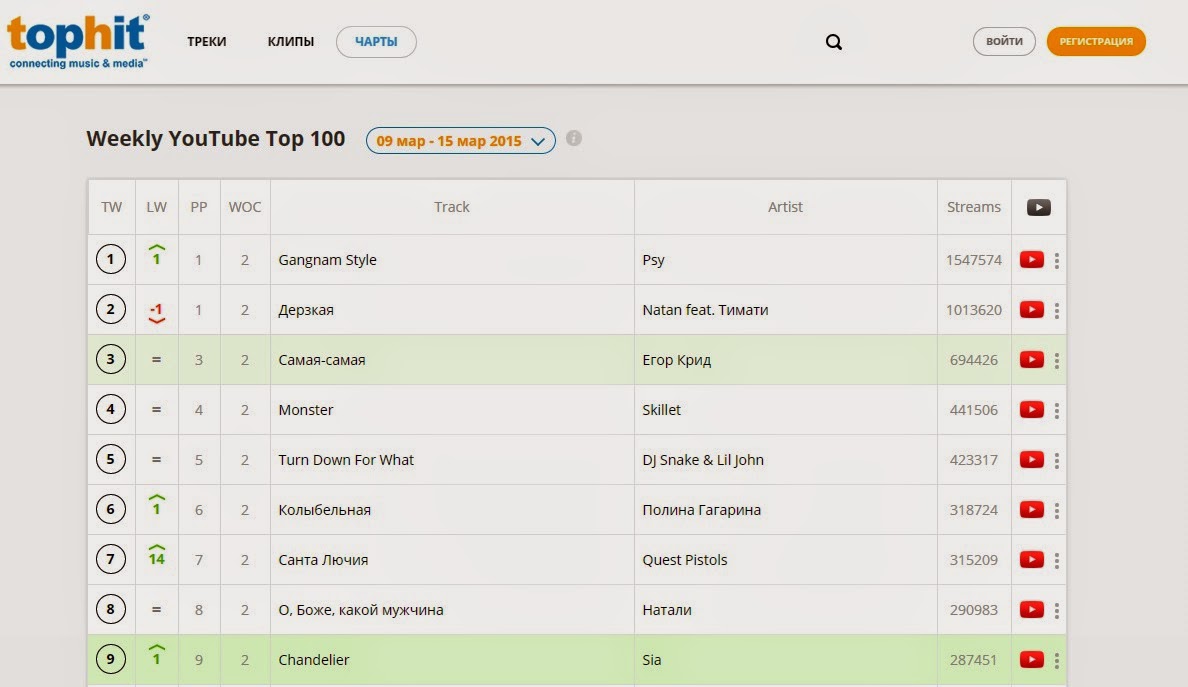Click the ВОЙТИ login button
This screenshot has width=1188, height=687.
[1004, 42]
